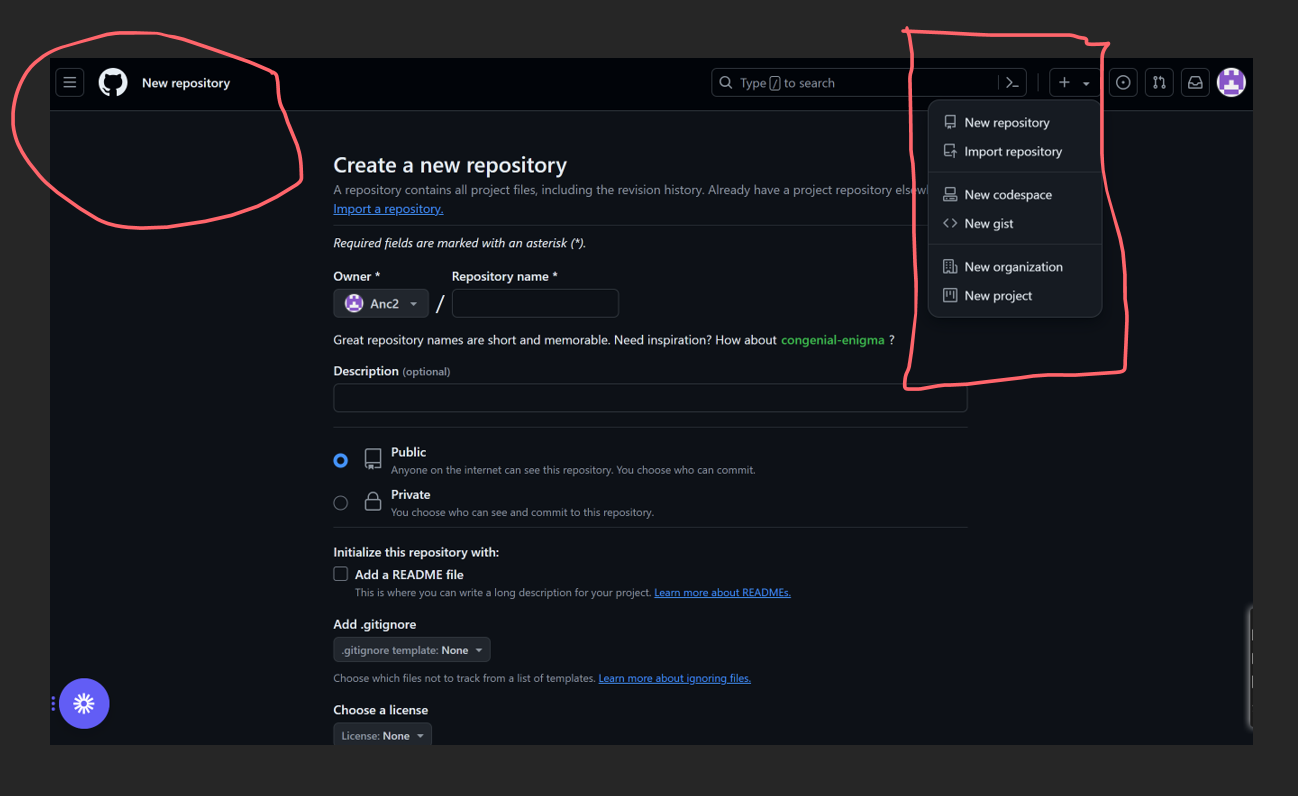Select New gist menu entry
This screenshot has height=796, width=1298.
pos(1015,224)
